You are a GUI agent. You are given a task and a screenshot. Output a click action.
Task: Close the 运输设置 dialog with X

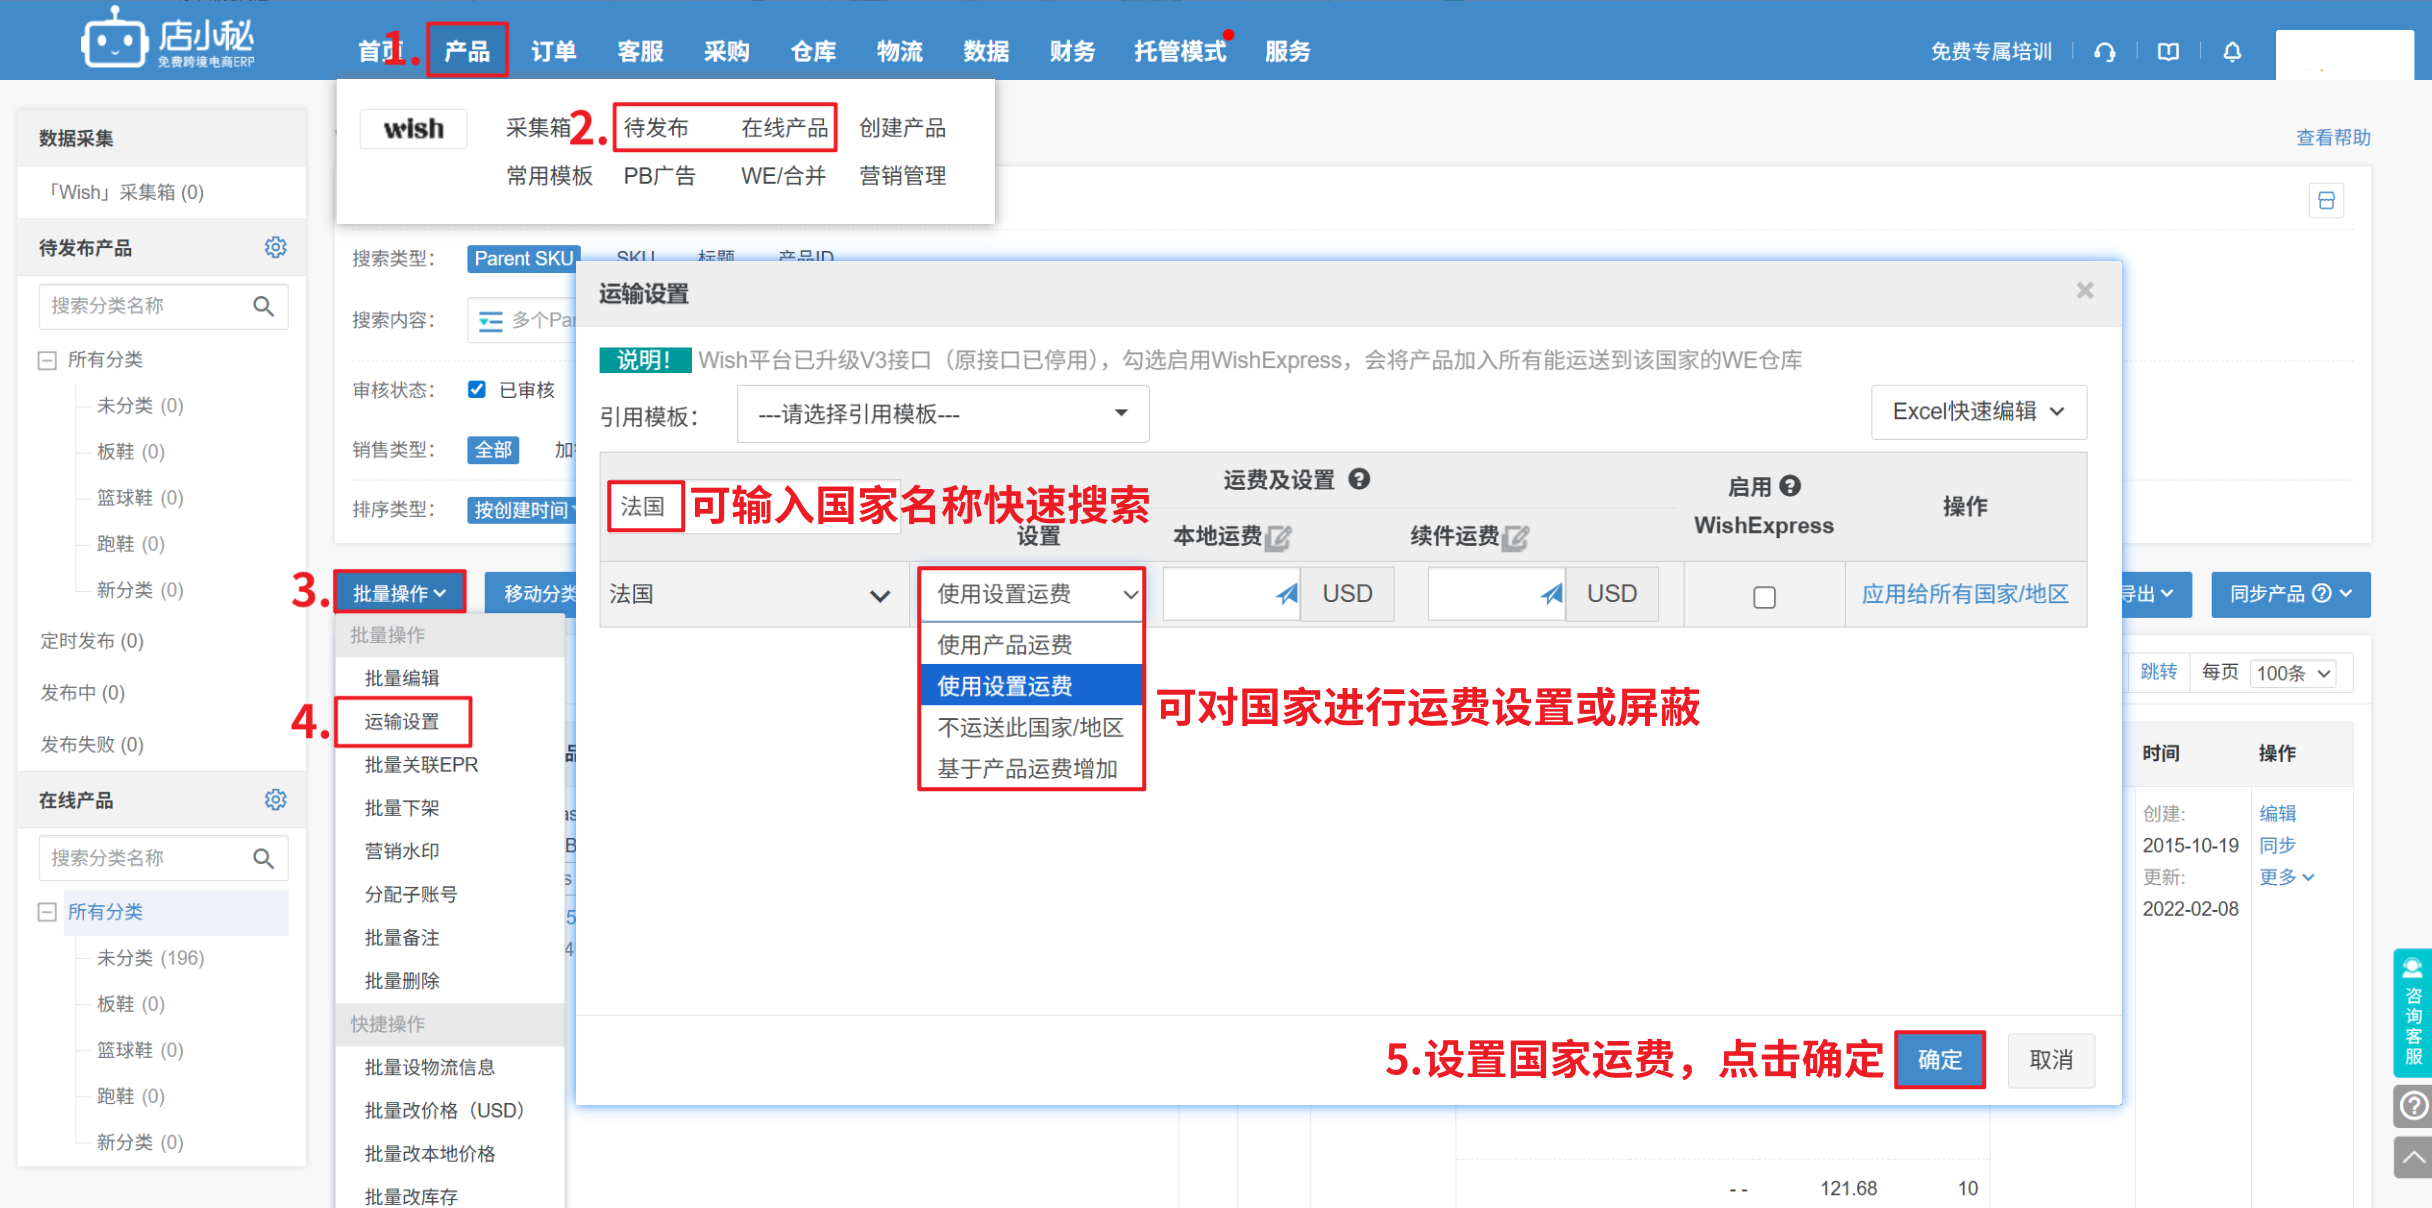2085,291
